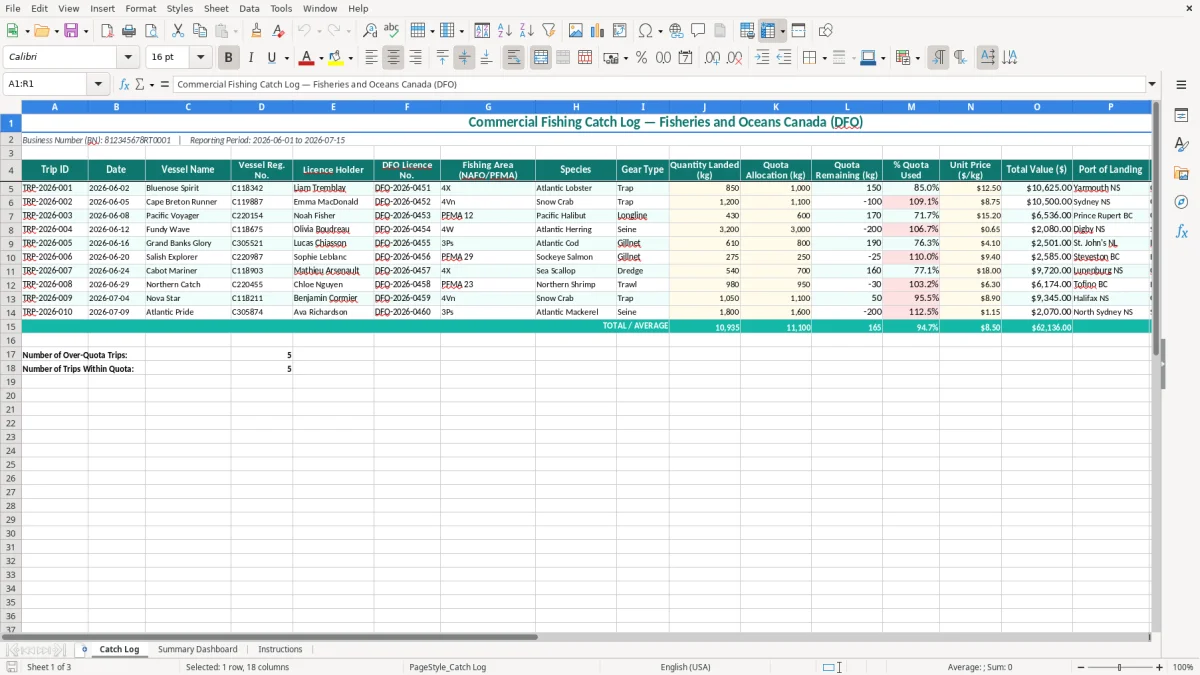
Task: Select column header M
Action: tap(911, 106)
